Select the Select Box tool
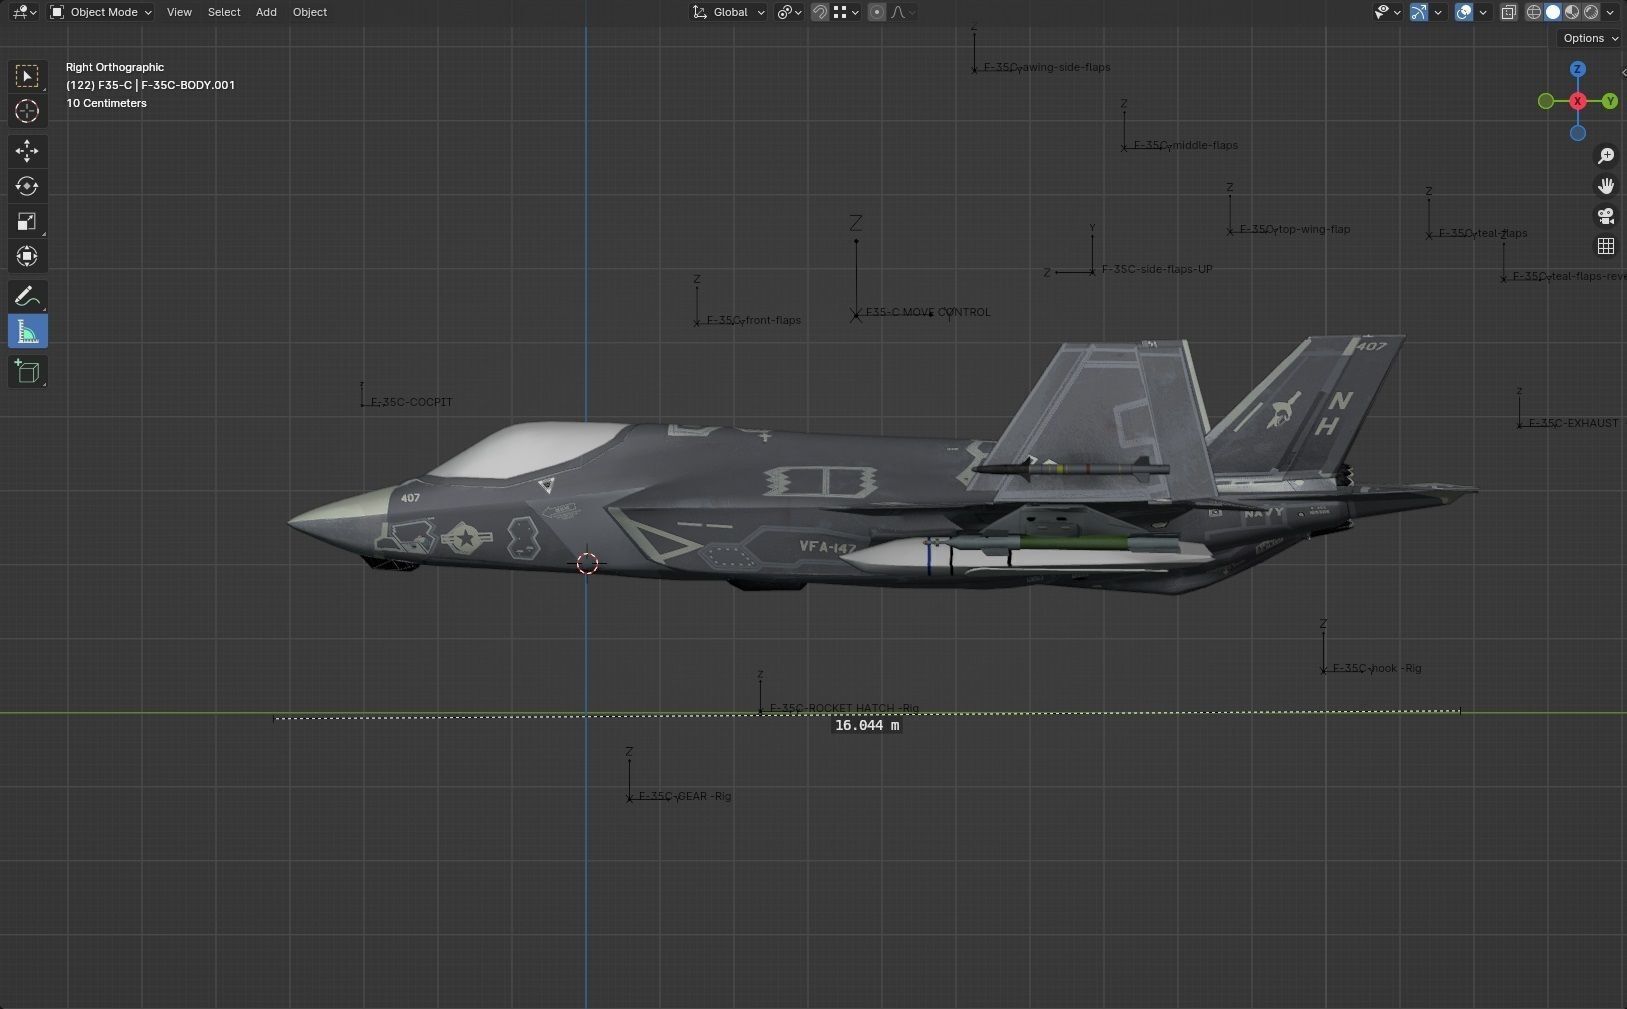 [27, 76]
